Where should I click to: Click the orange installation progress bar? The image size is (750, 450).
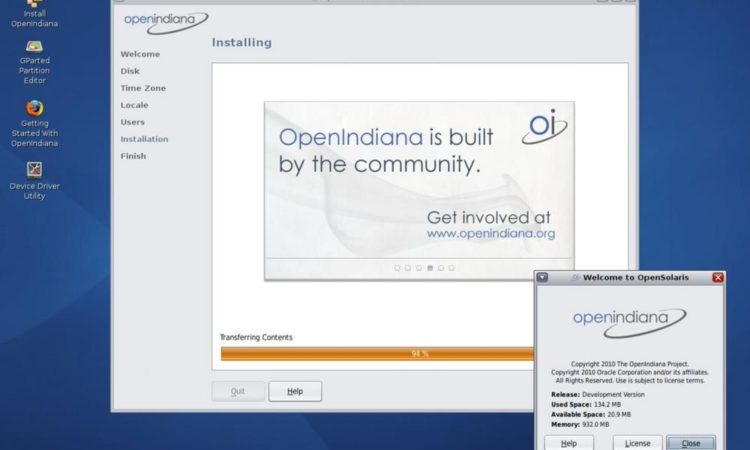[377, 353]
